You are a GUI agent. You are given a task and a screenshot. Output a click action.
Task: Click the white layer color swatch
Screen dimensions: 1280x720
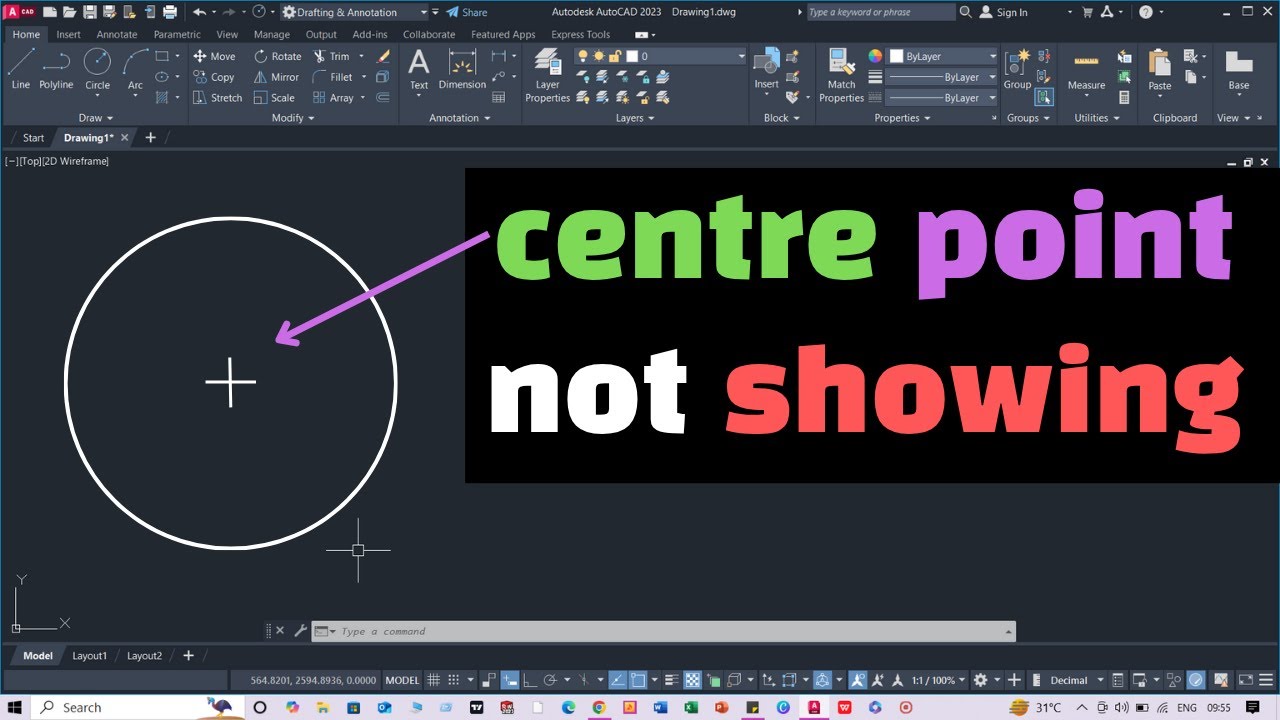tap(632, 56)
